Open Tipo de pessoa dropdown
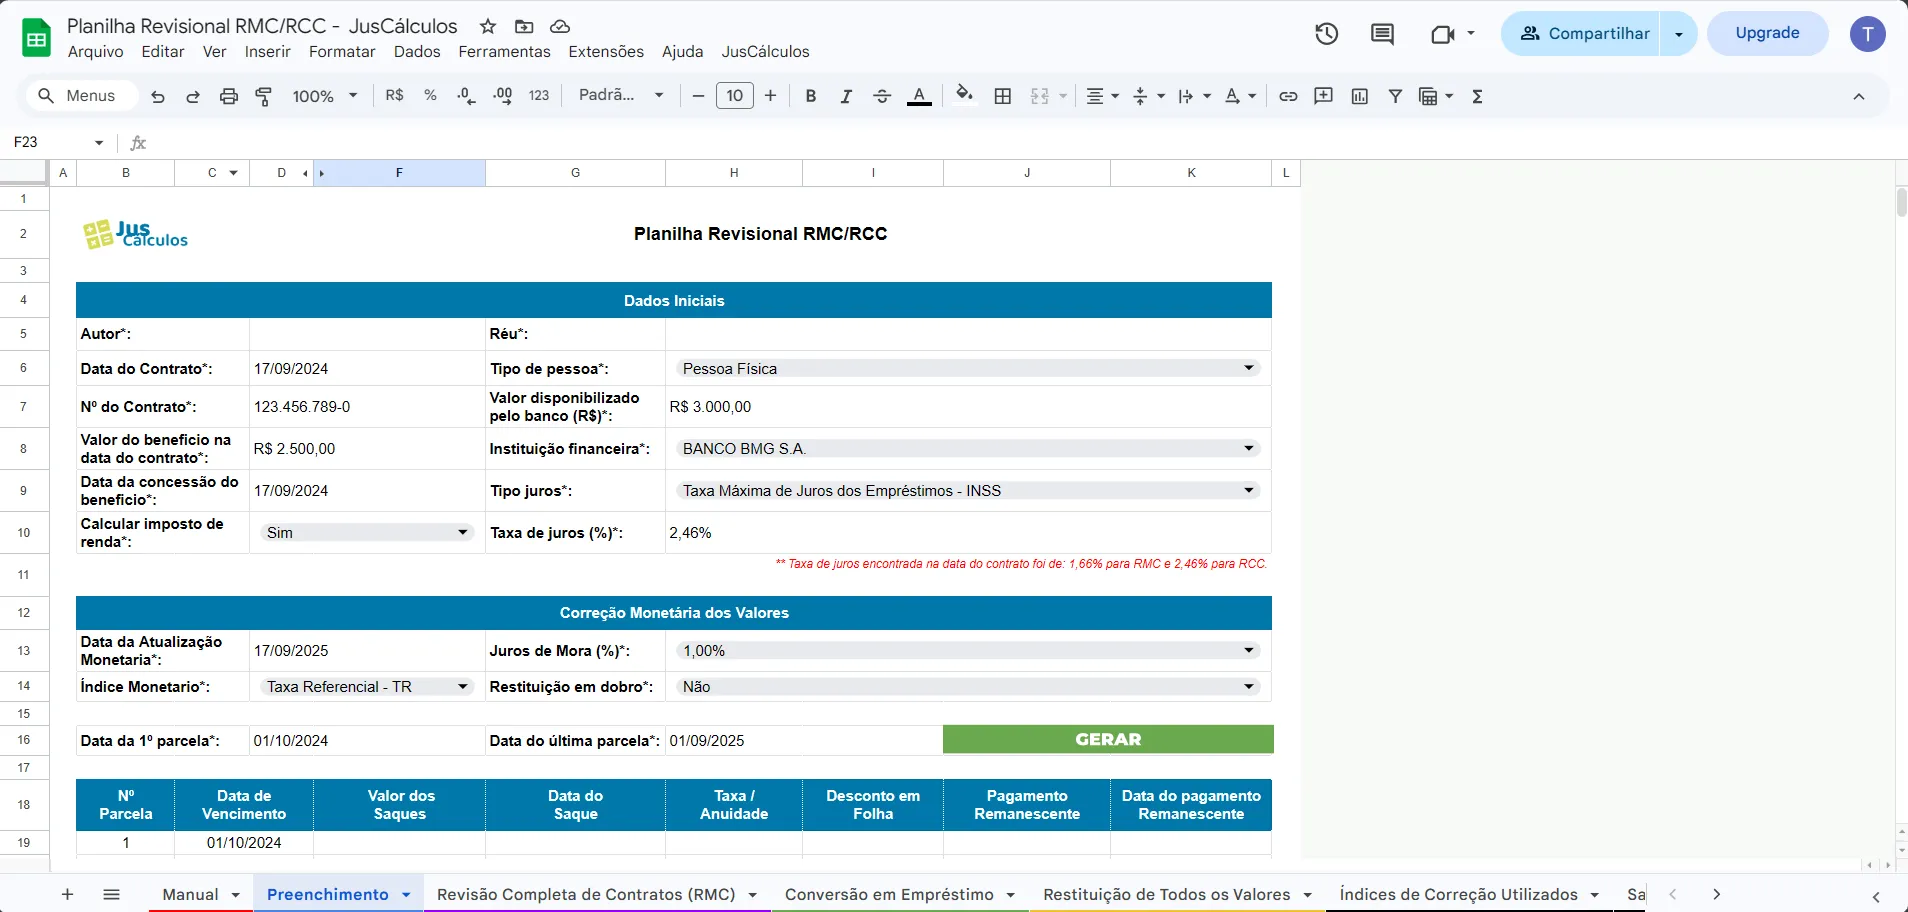 pyautogui.click(x=967, y=369)
